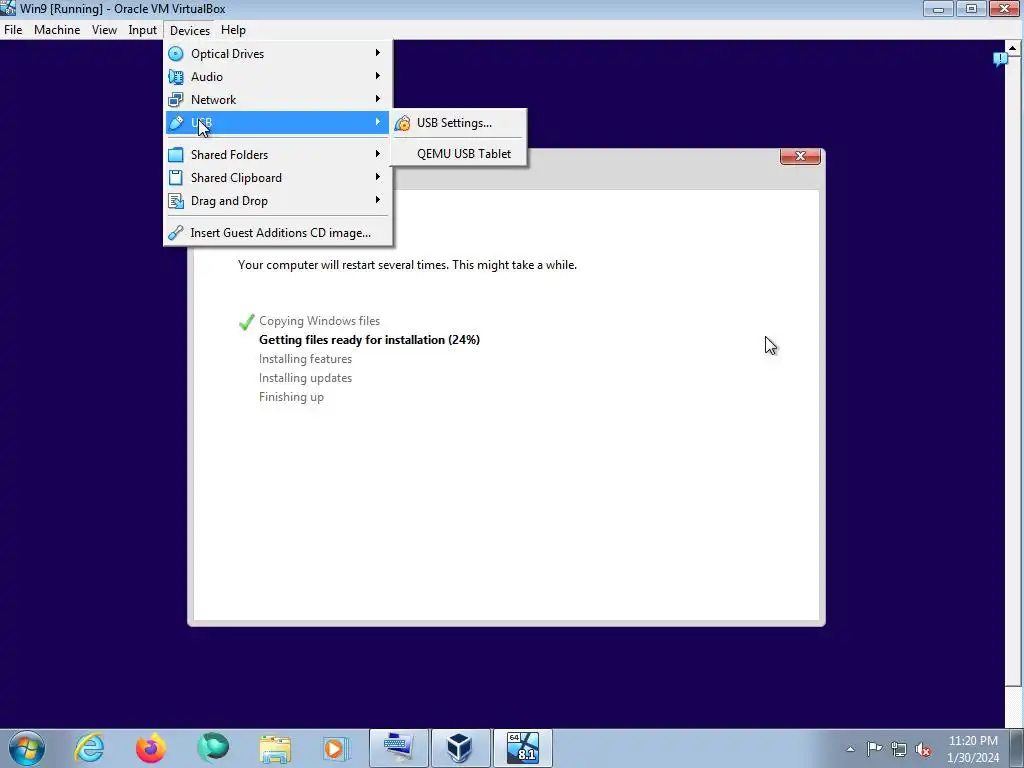This screenshot has height=768, width=1024.
Task: Expand USB submenu arrow
Action: click(377, 122)
